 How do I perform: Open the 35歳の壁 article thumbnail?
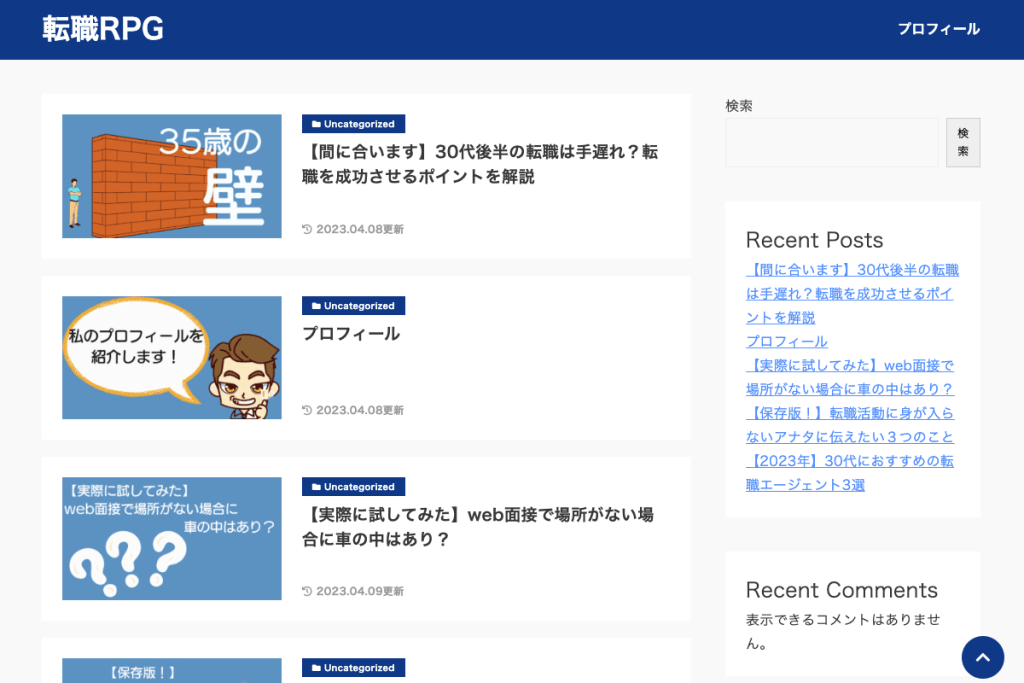tap(172, 176)
